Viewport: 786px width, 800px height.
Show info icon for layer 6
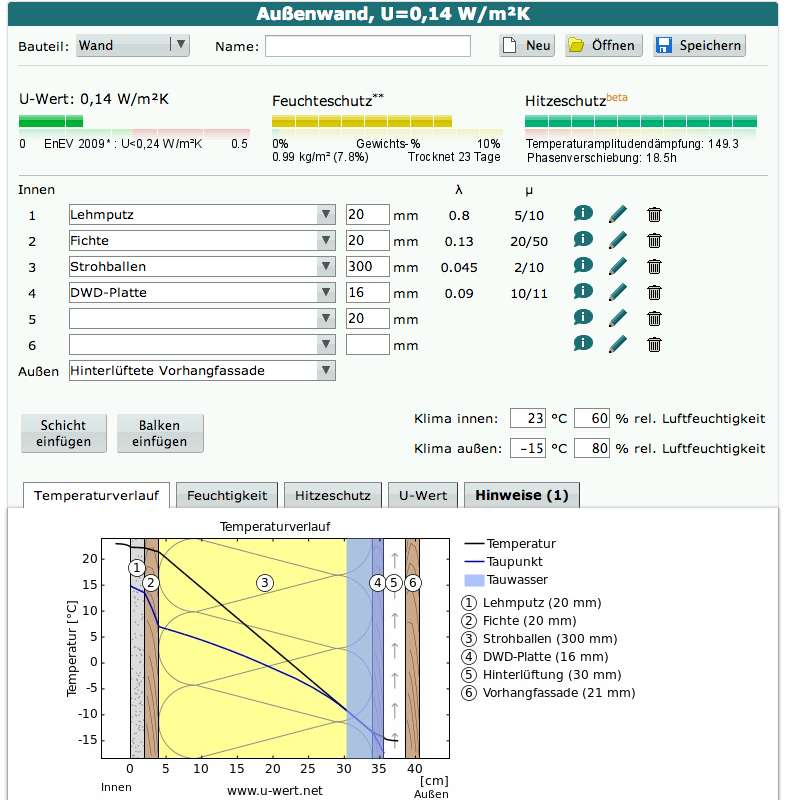point(583,343)
